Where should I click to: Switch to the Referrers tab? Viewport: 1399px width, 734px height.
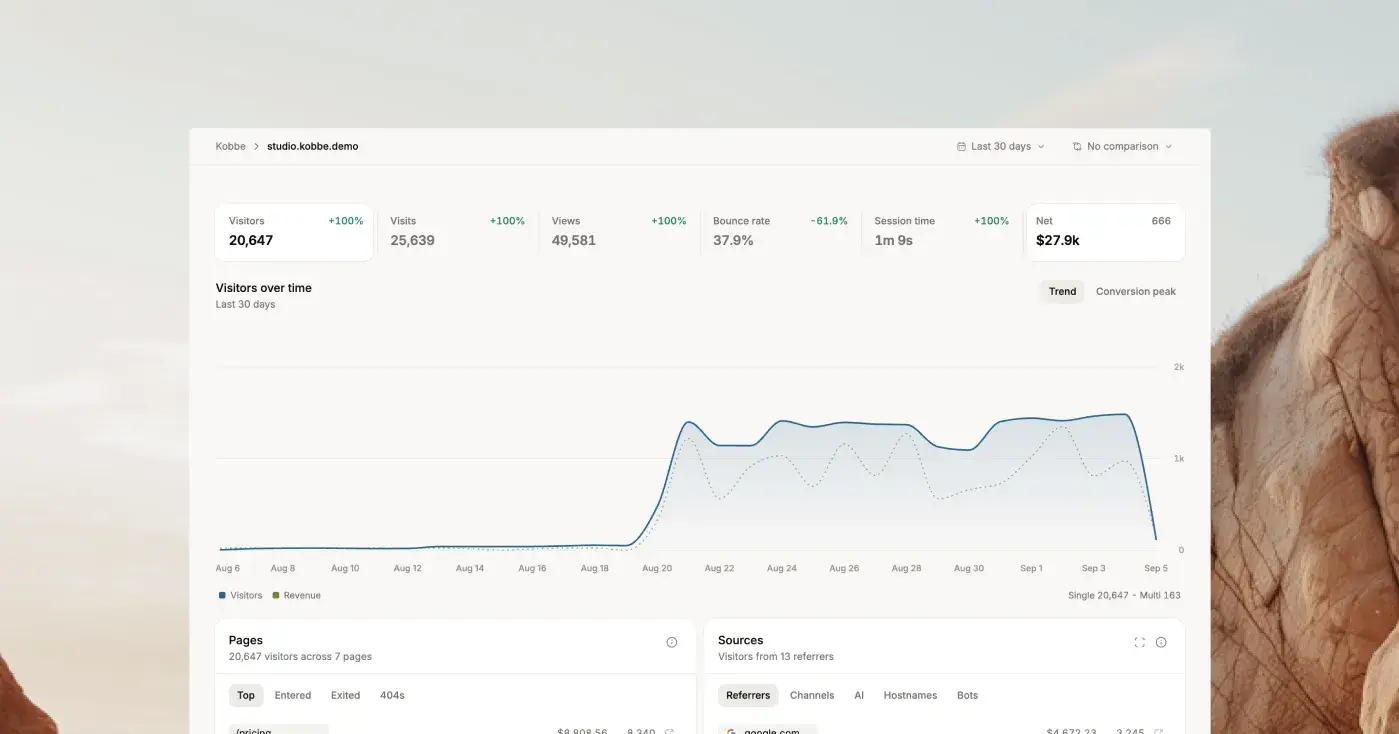(x=748, y=695)
